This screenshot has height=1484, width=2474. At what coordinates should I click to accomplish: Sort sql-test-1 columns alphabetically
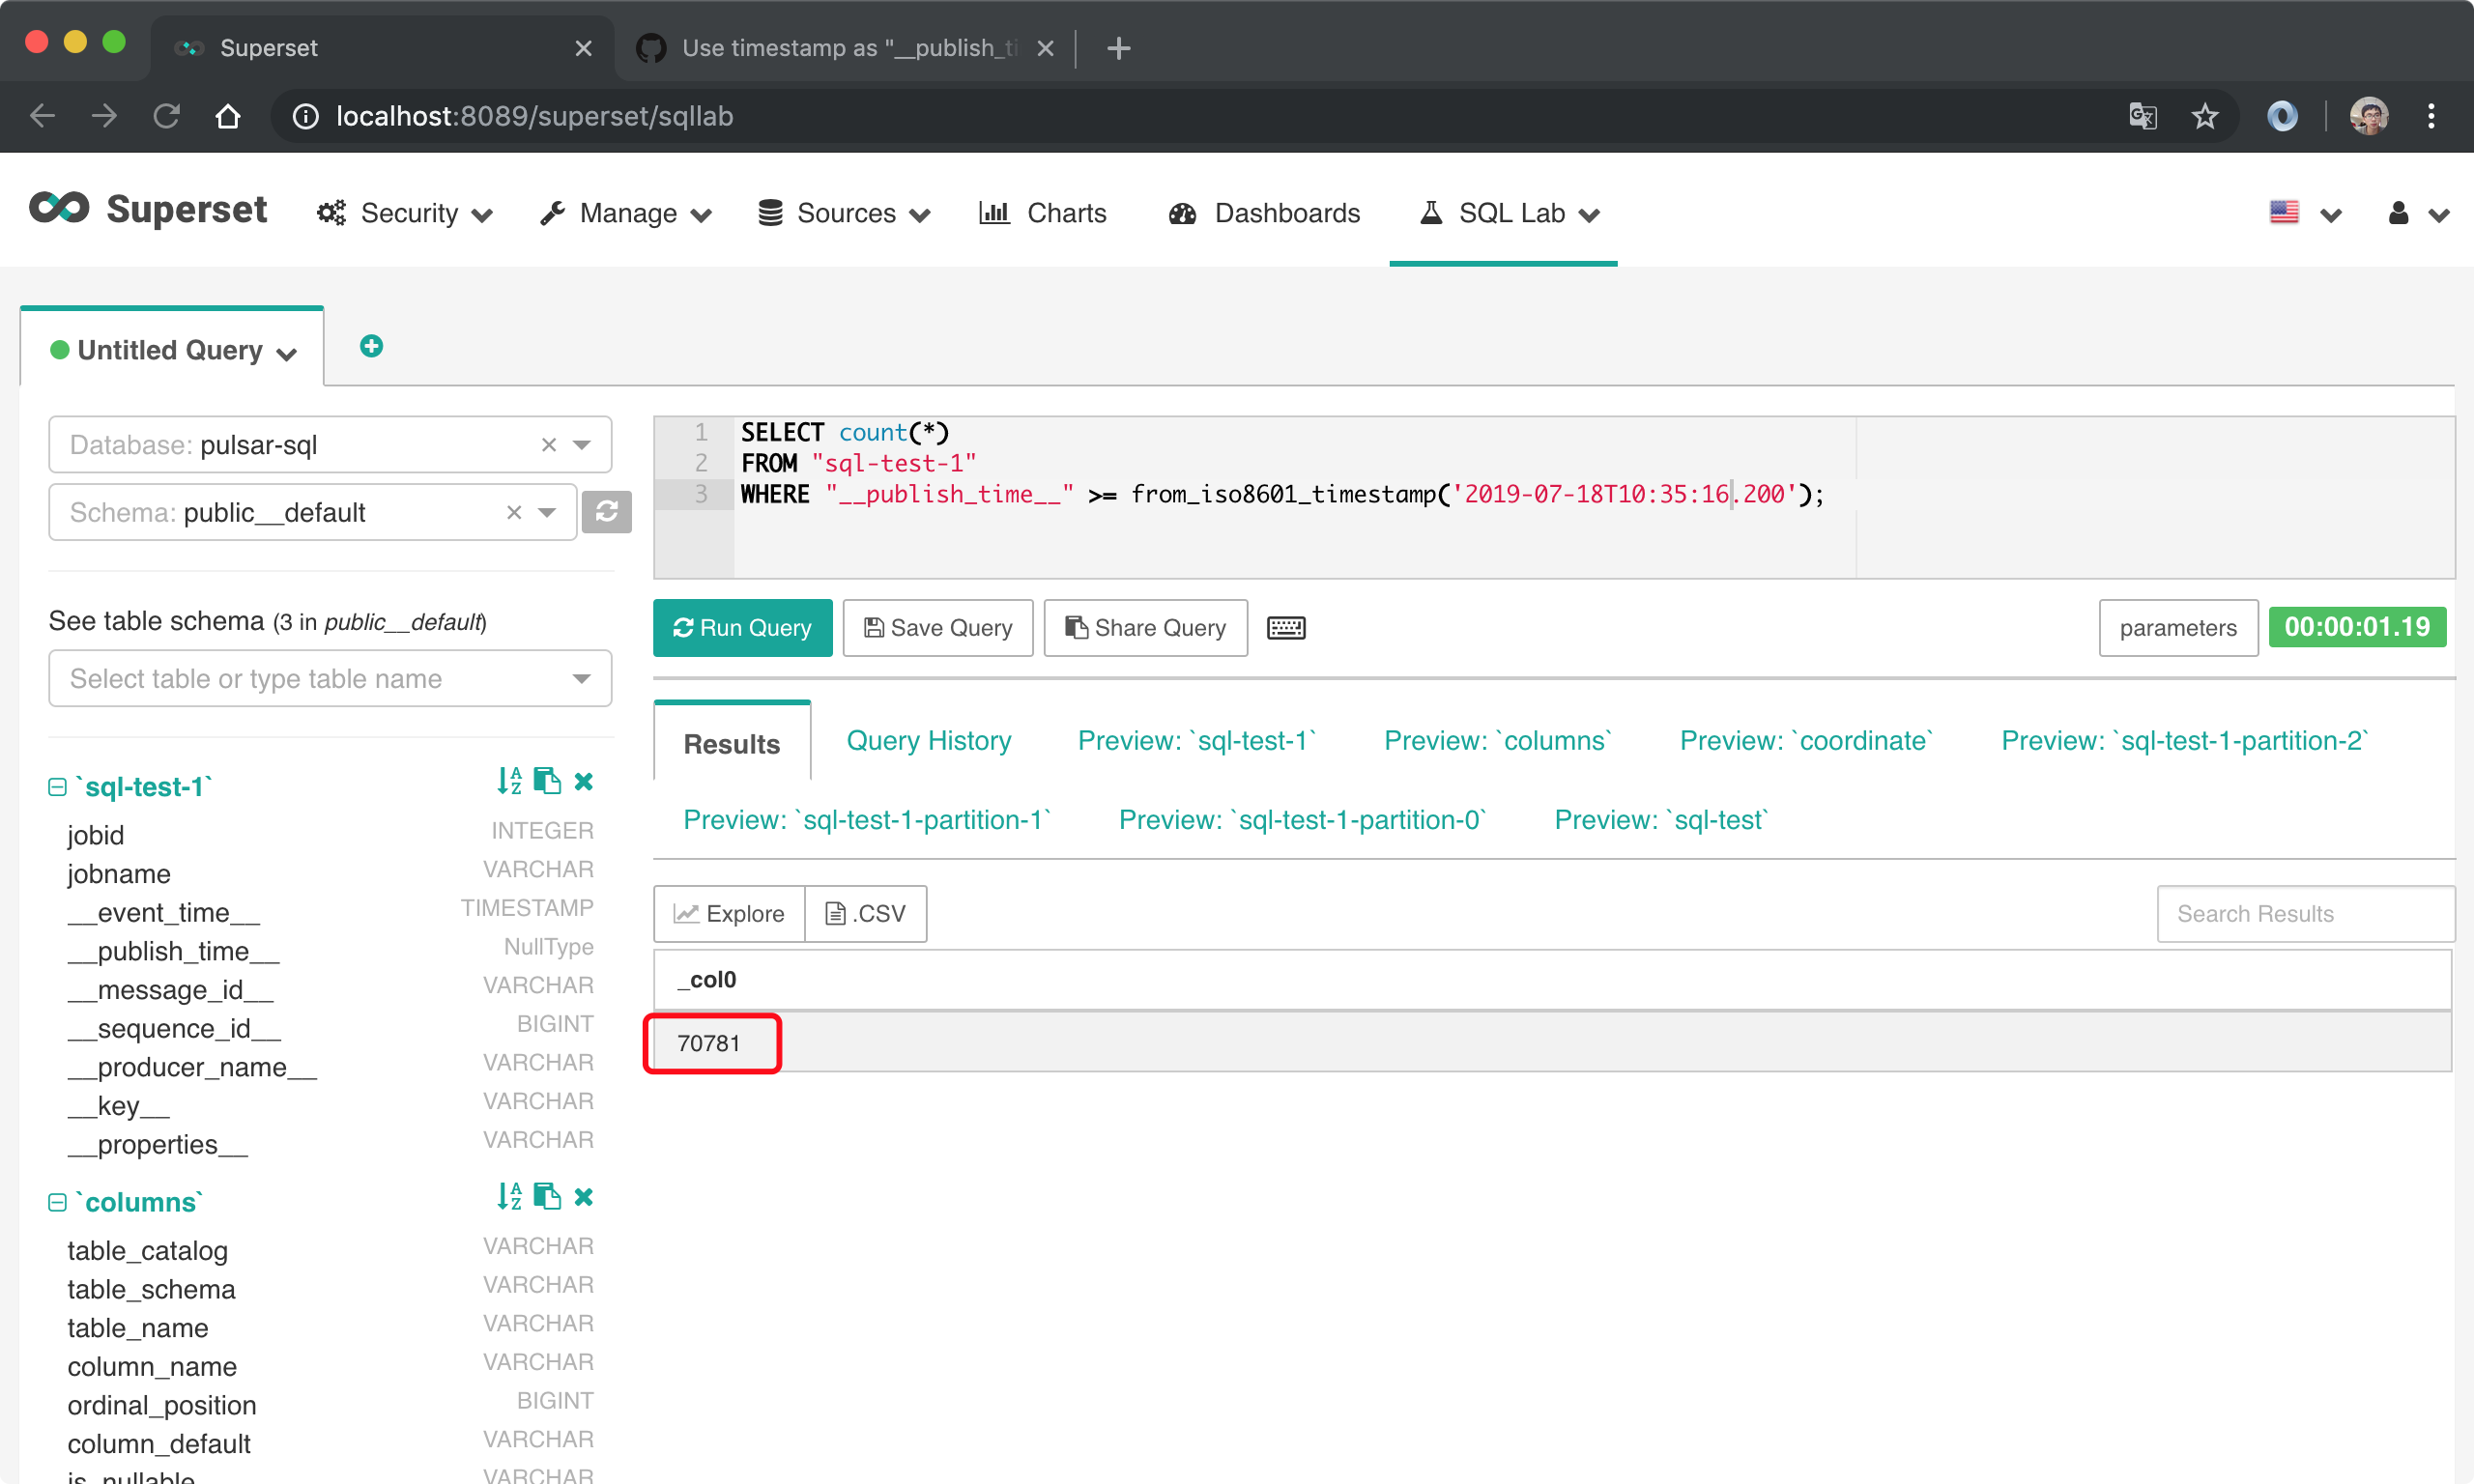pos(509,781)
